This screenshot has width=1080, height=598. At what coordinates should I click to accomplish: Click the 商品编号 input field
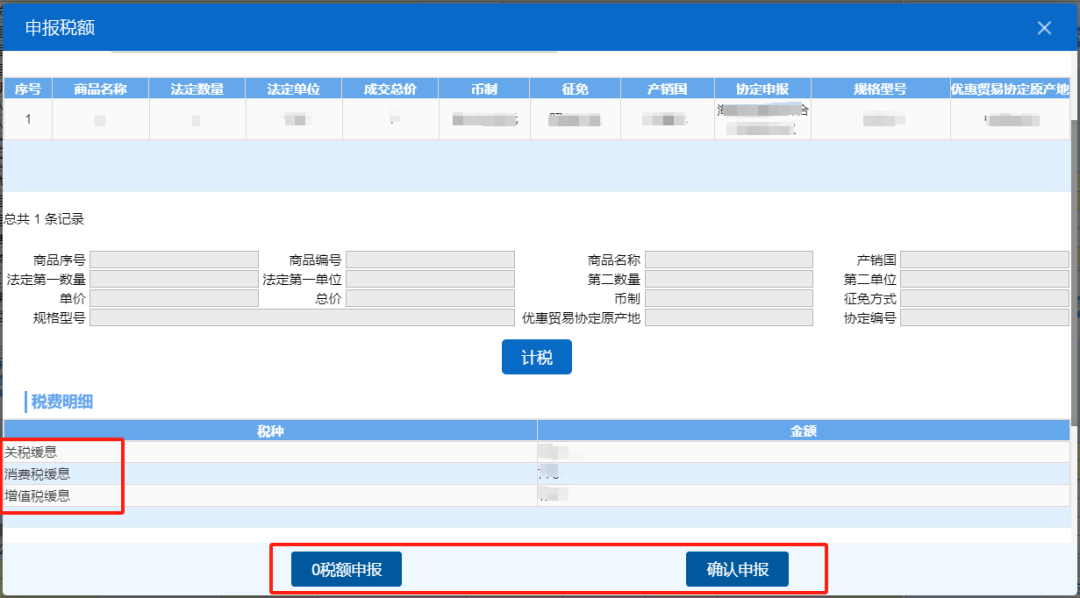[x=430, y=260]
